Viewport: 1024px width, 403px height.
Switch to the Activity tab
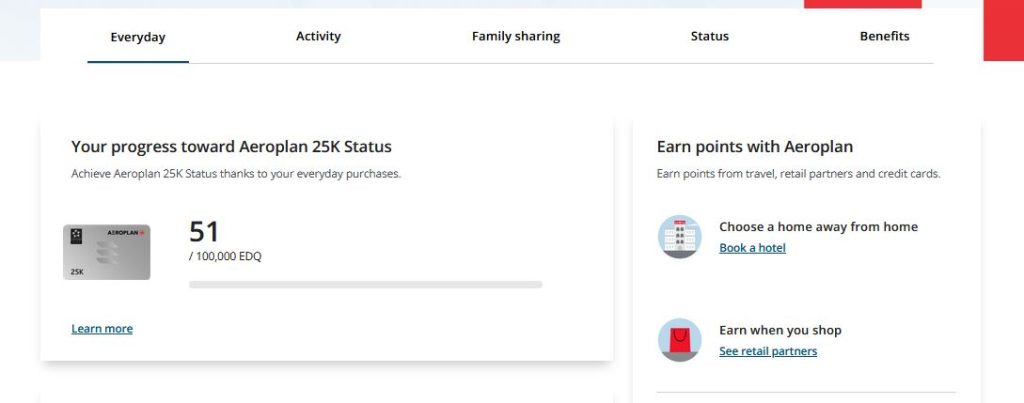pyautogui.click(x=318, y=37)
